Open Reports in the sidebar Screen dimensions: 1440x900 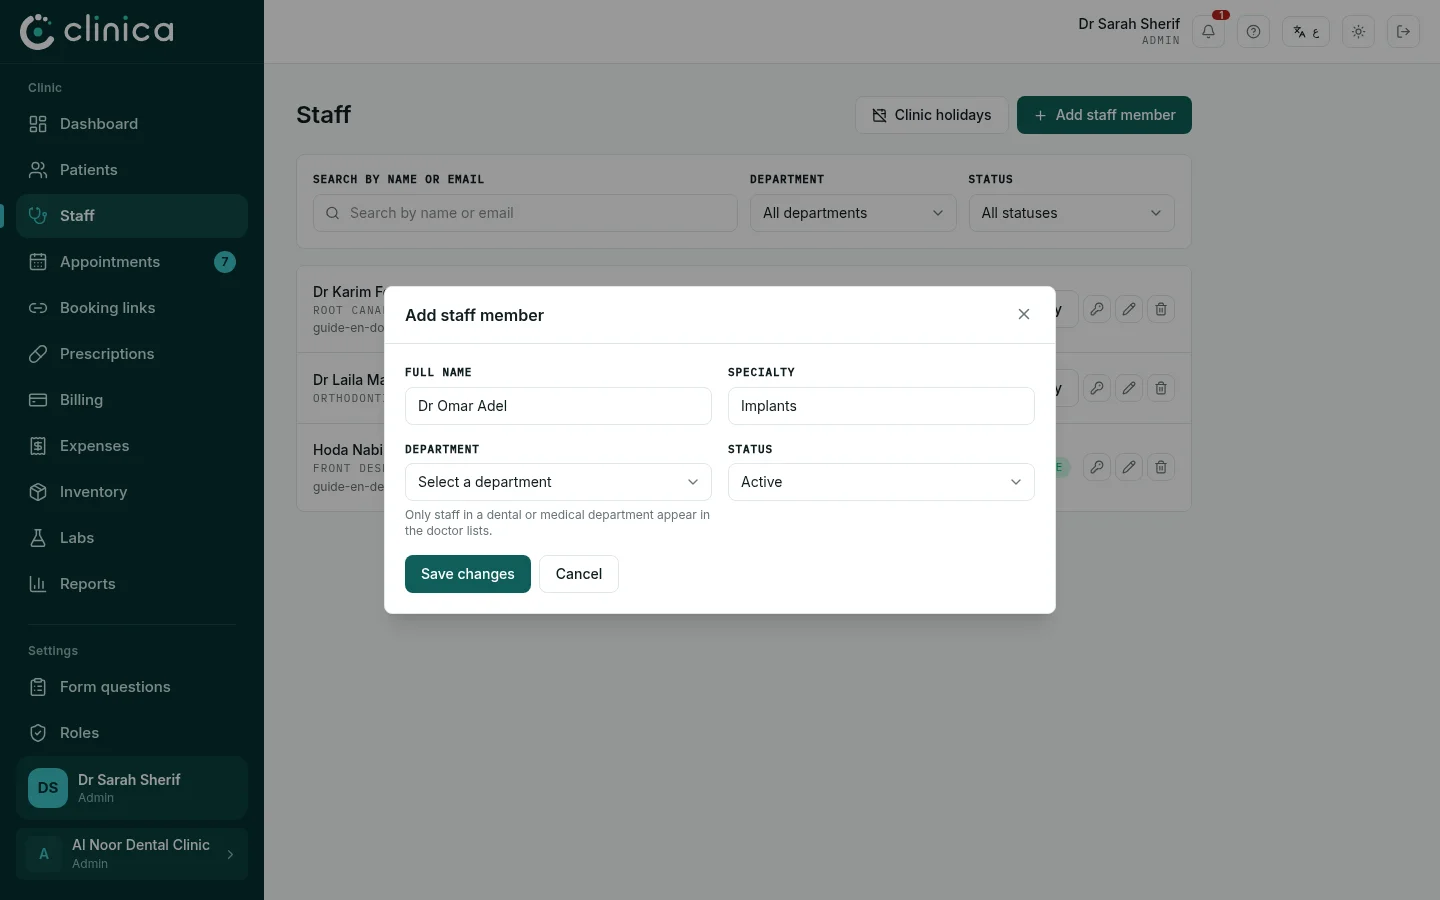click(132, 584)
